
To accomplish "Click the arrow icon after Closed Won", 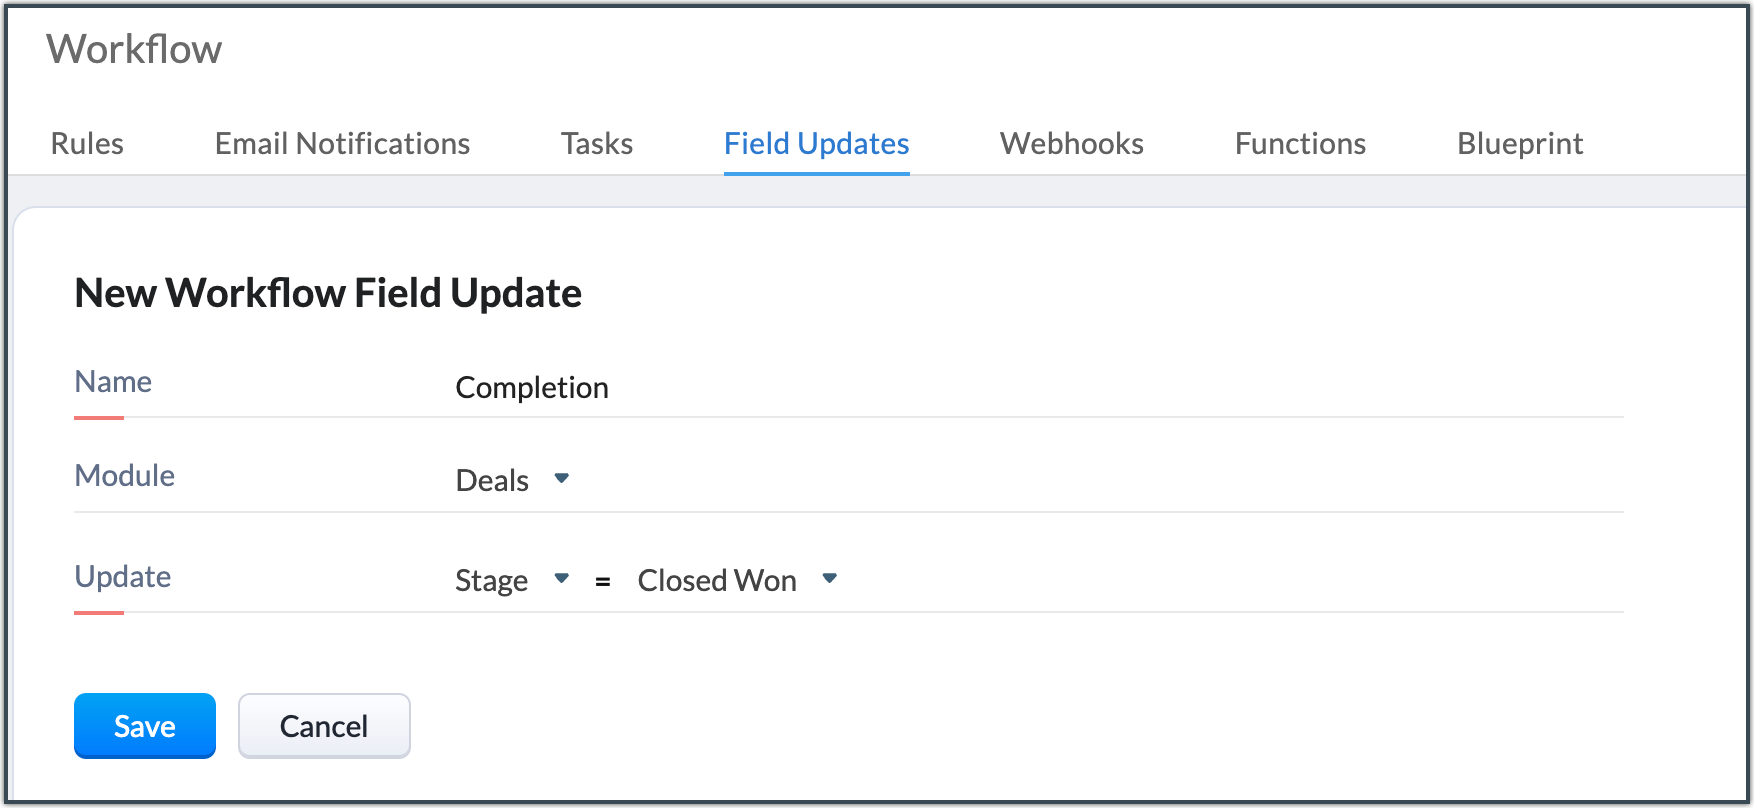I will (x=829, y=578).
